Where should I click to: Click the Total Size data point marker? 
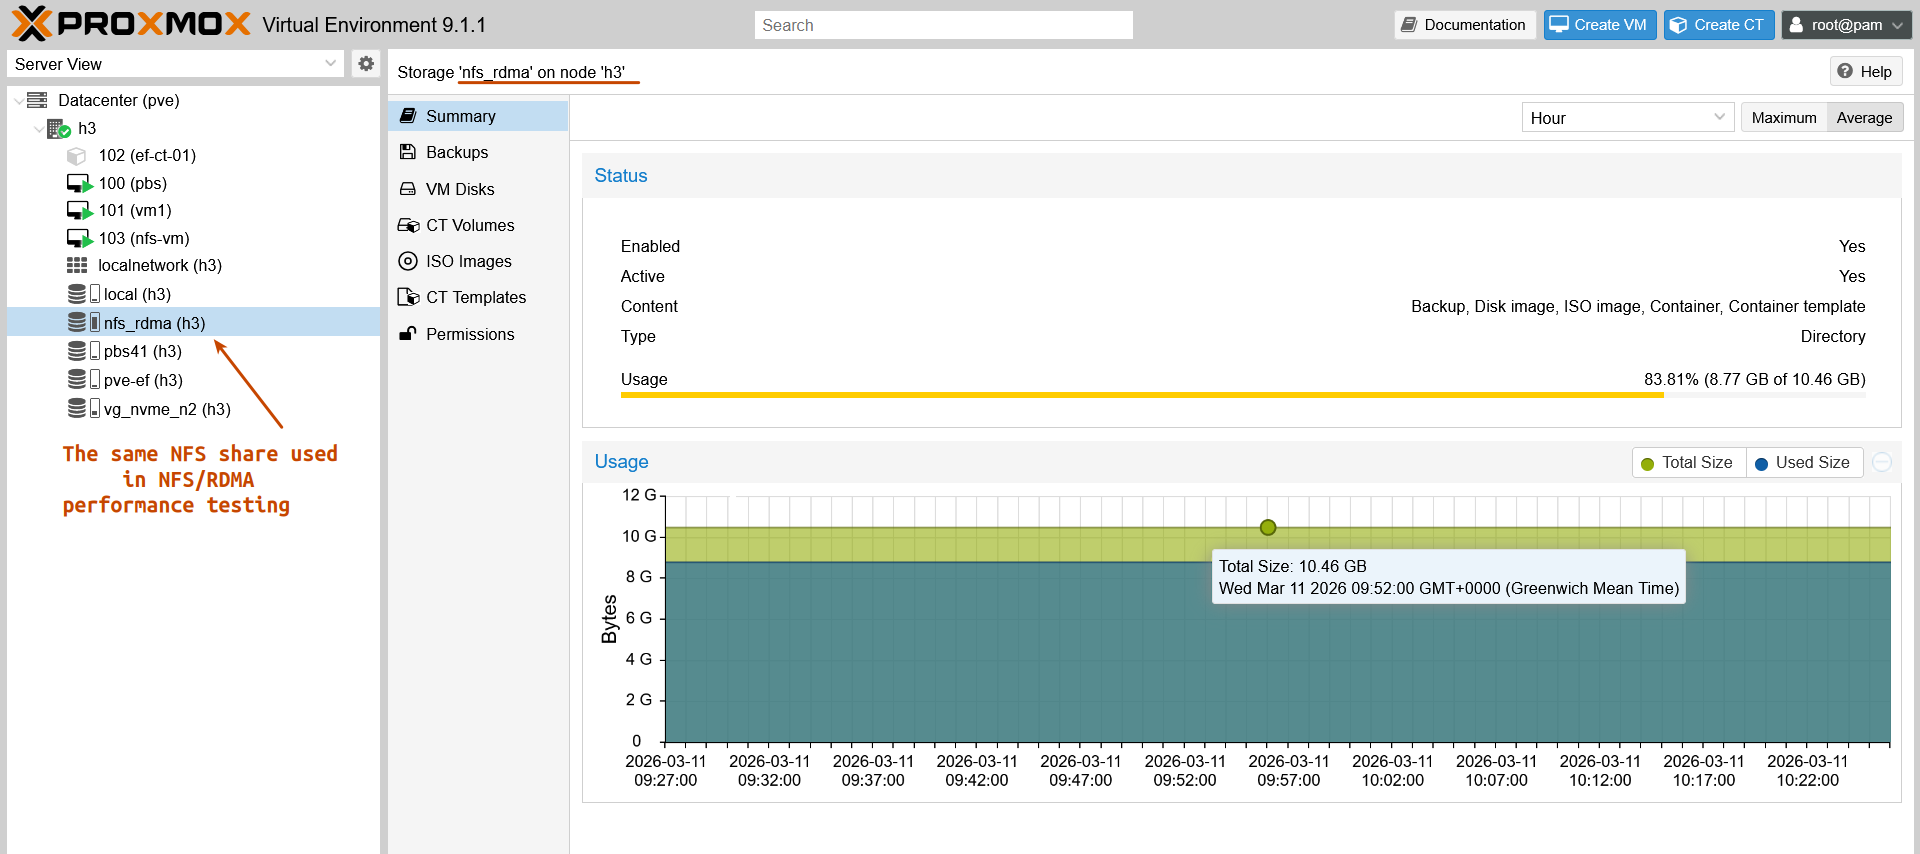1268,527
